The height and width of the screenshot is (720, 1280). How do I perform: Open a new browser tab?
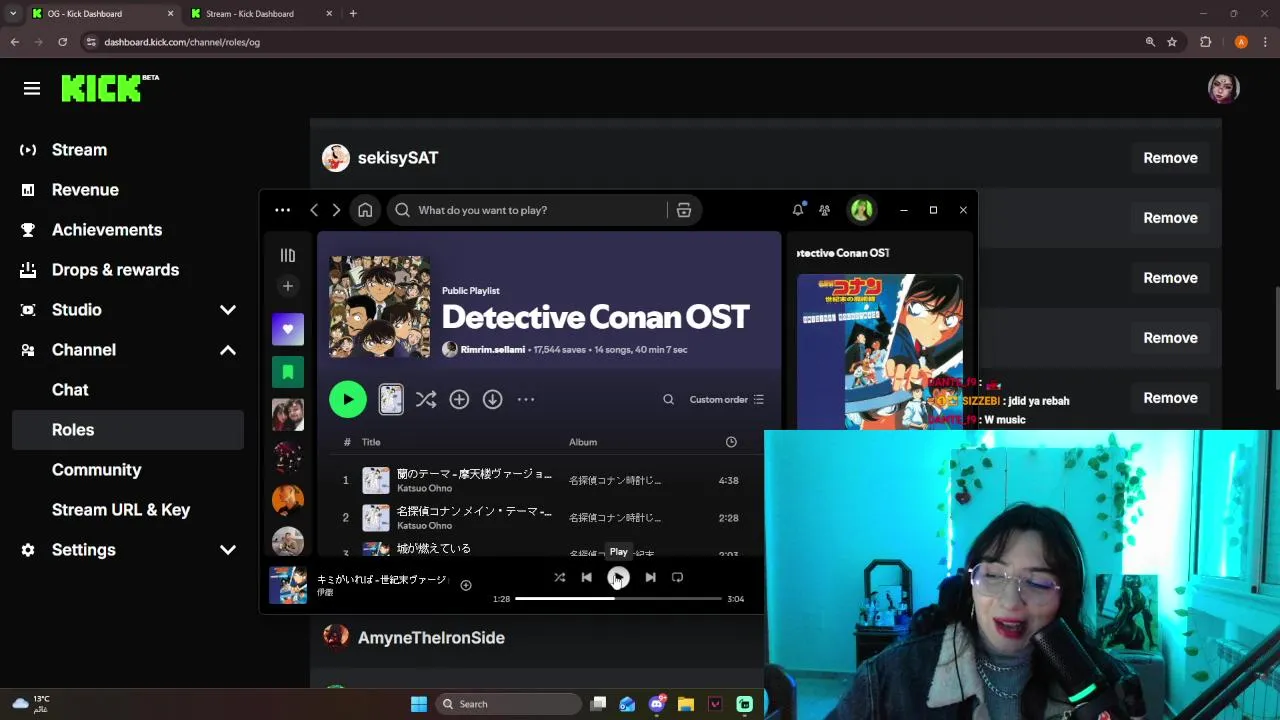point(353,14)
